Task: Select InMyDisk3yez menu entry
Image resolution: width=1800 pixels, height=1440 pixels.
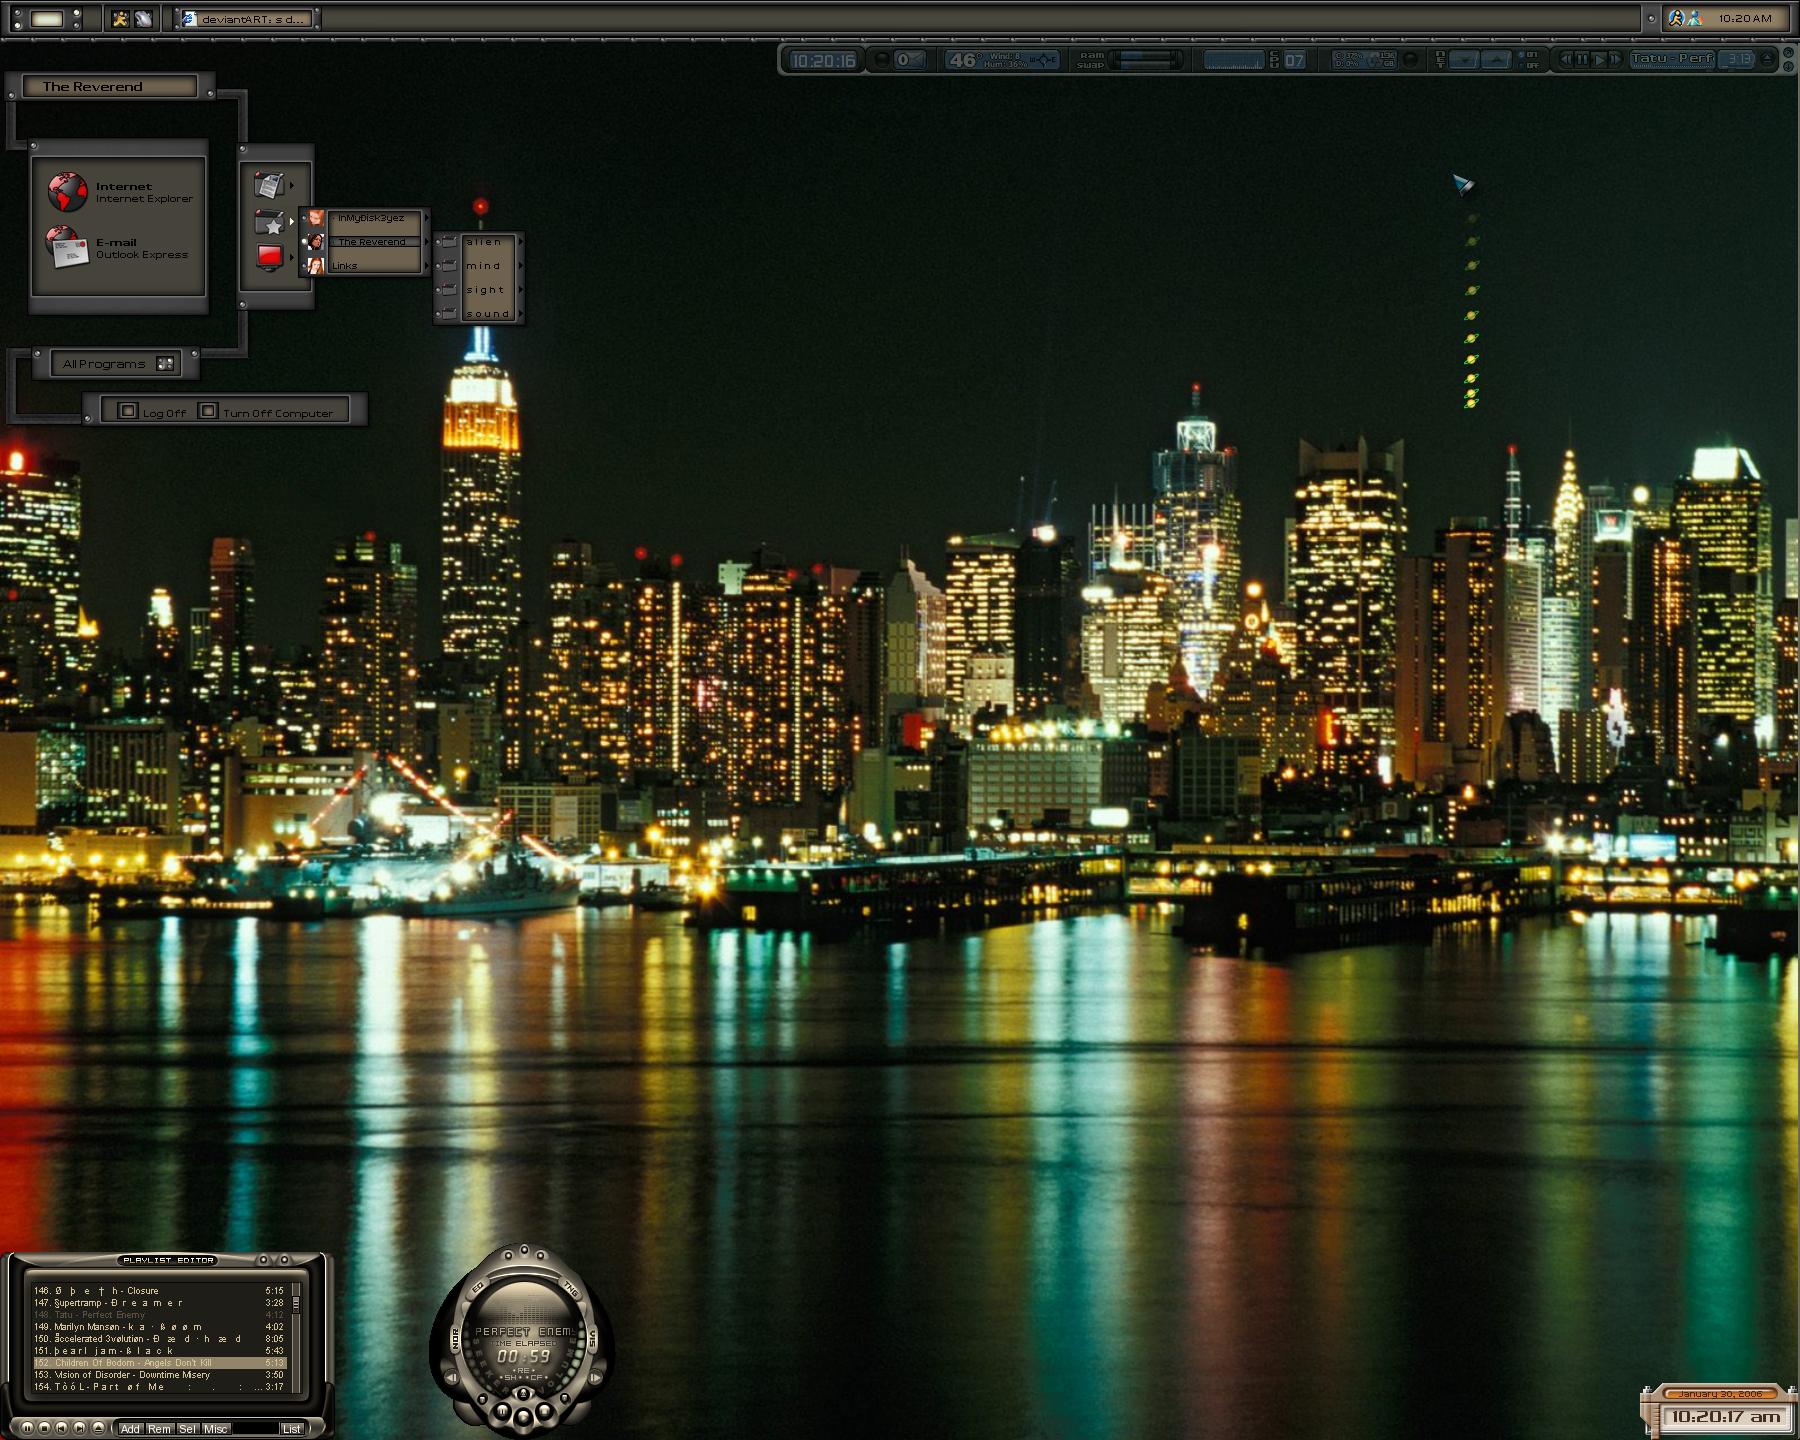Action: [372, 218]
